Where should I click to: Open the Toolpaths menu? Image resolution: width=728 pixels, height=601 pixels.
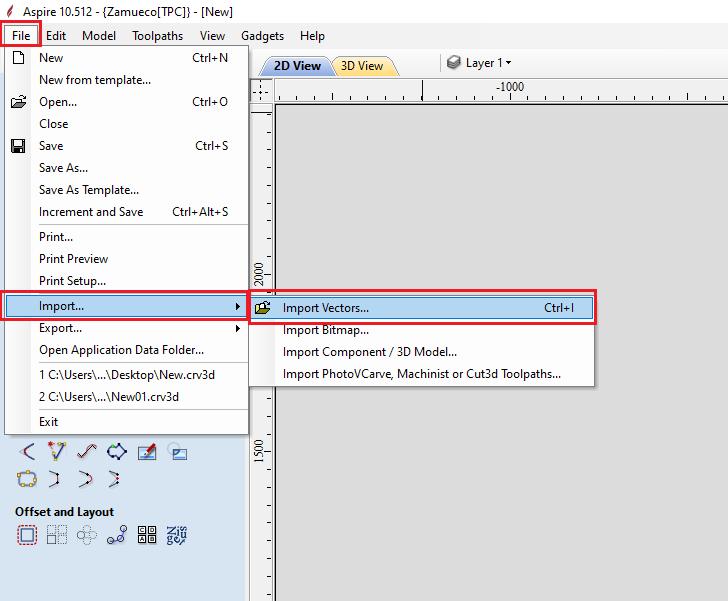[x=157, y=36]
